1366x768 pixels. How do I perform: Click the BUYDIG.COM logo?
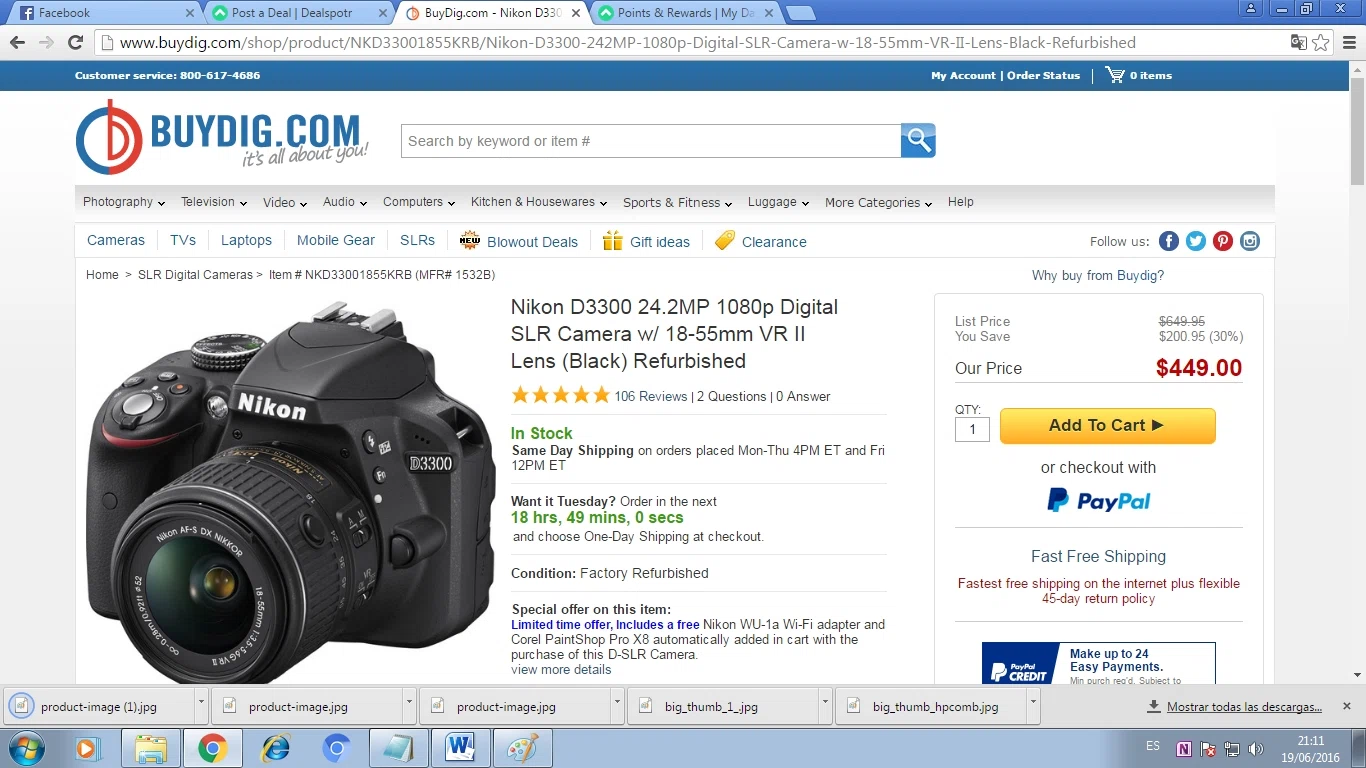click(x=222, y=137)
